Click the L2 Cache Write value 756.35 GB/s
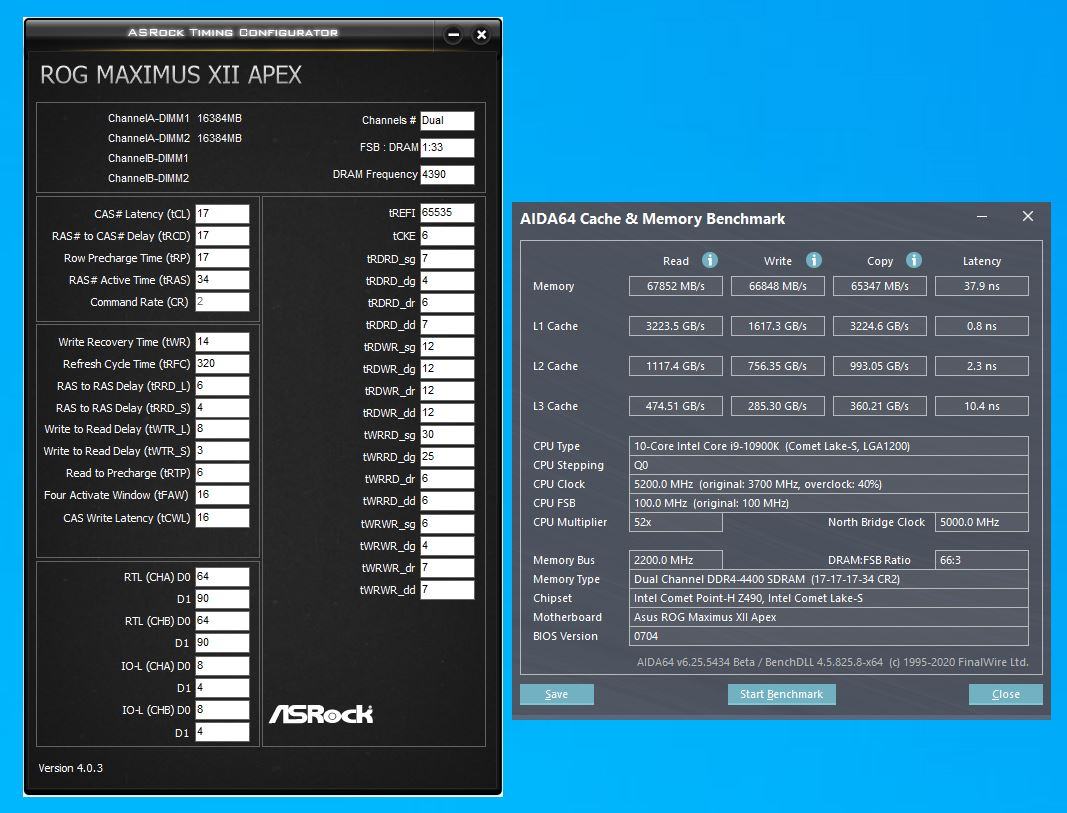Screen dimensions: 1067x813 pyautogui.click(x=778, y=366)
